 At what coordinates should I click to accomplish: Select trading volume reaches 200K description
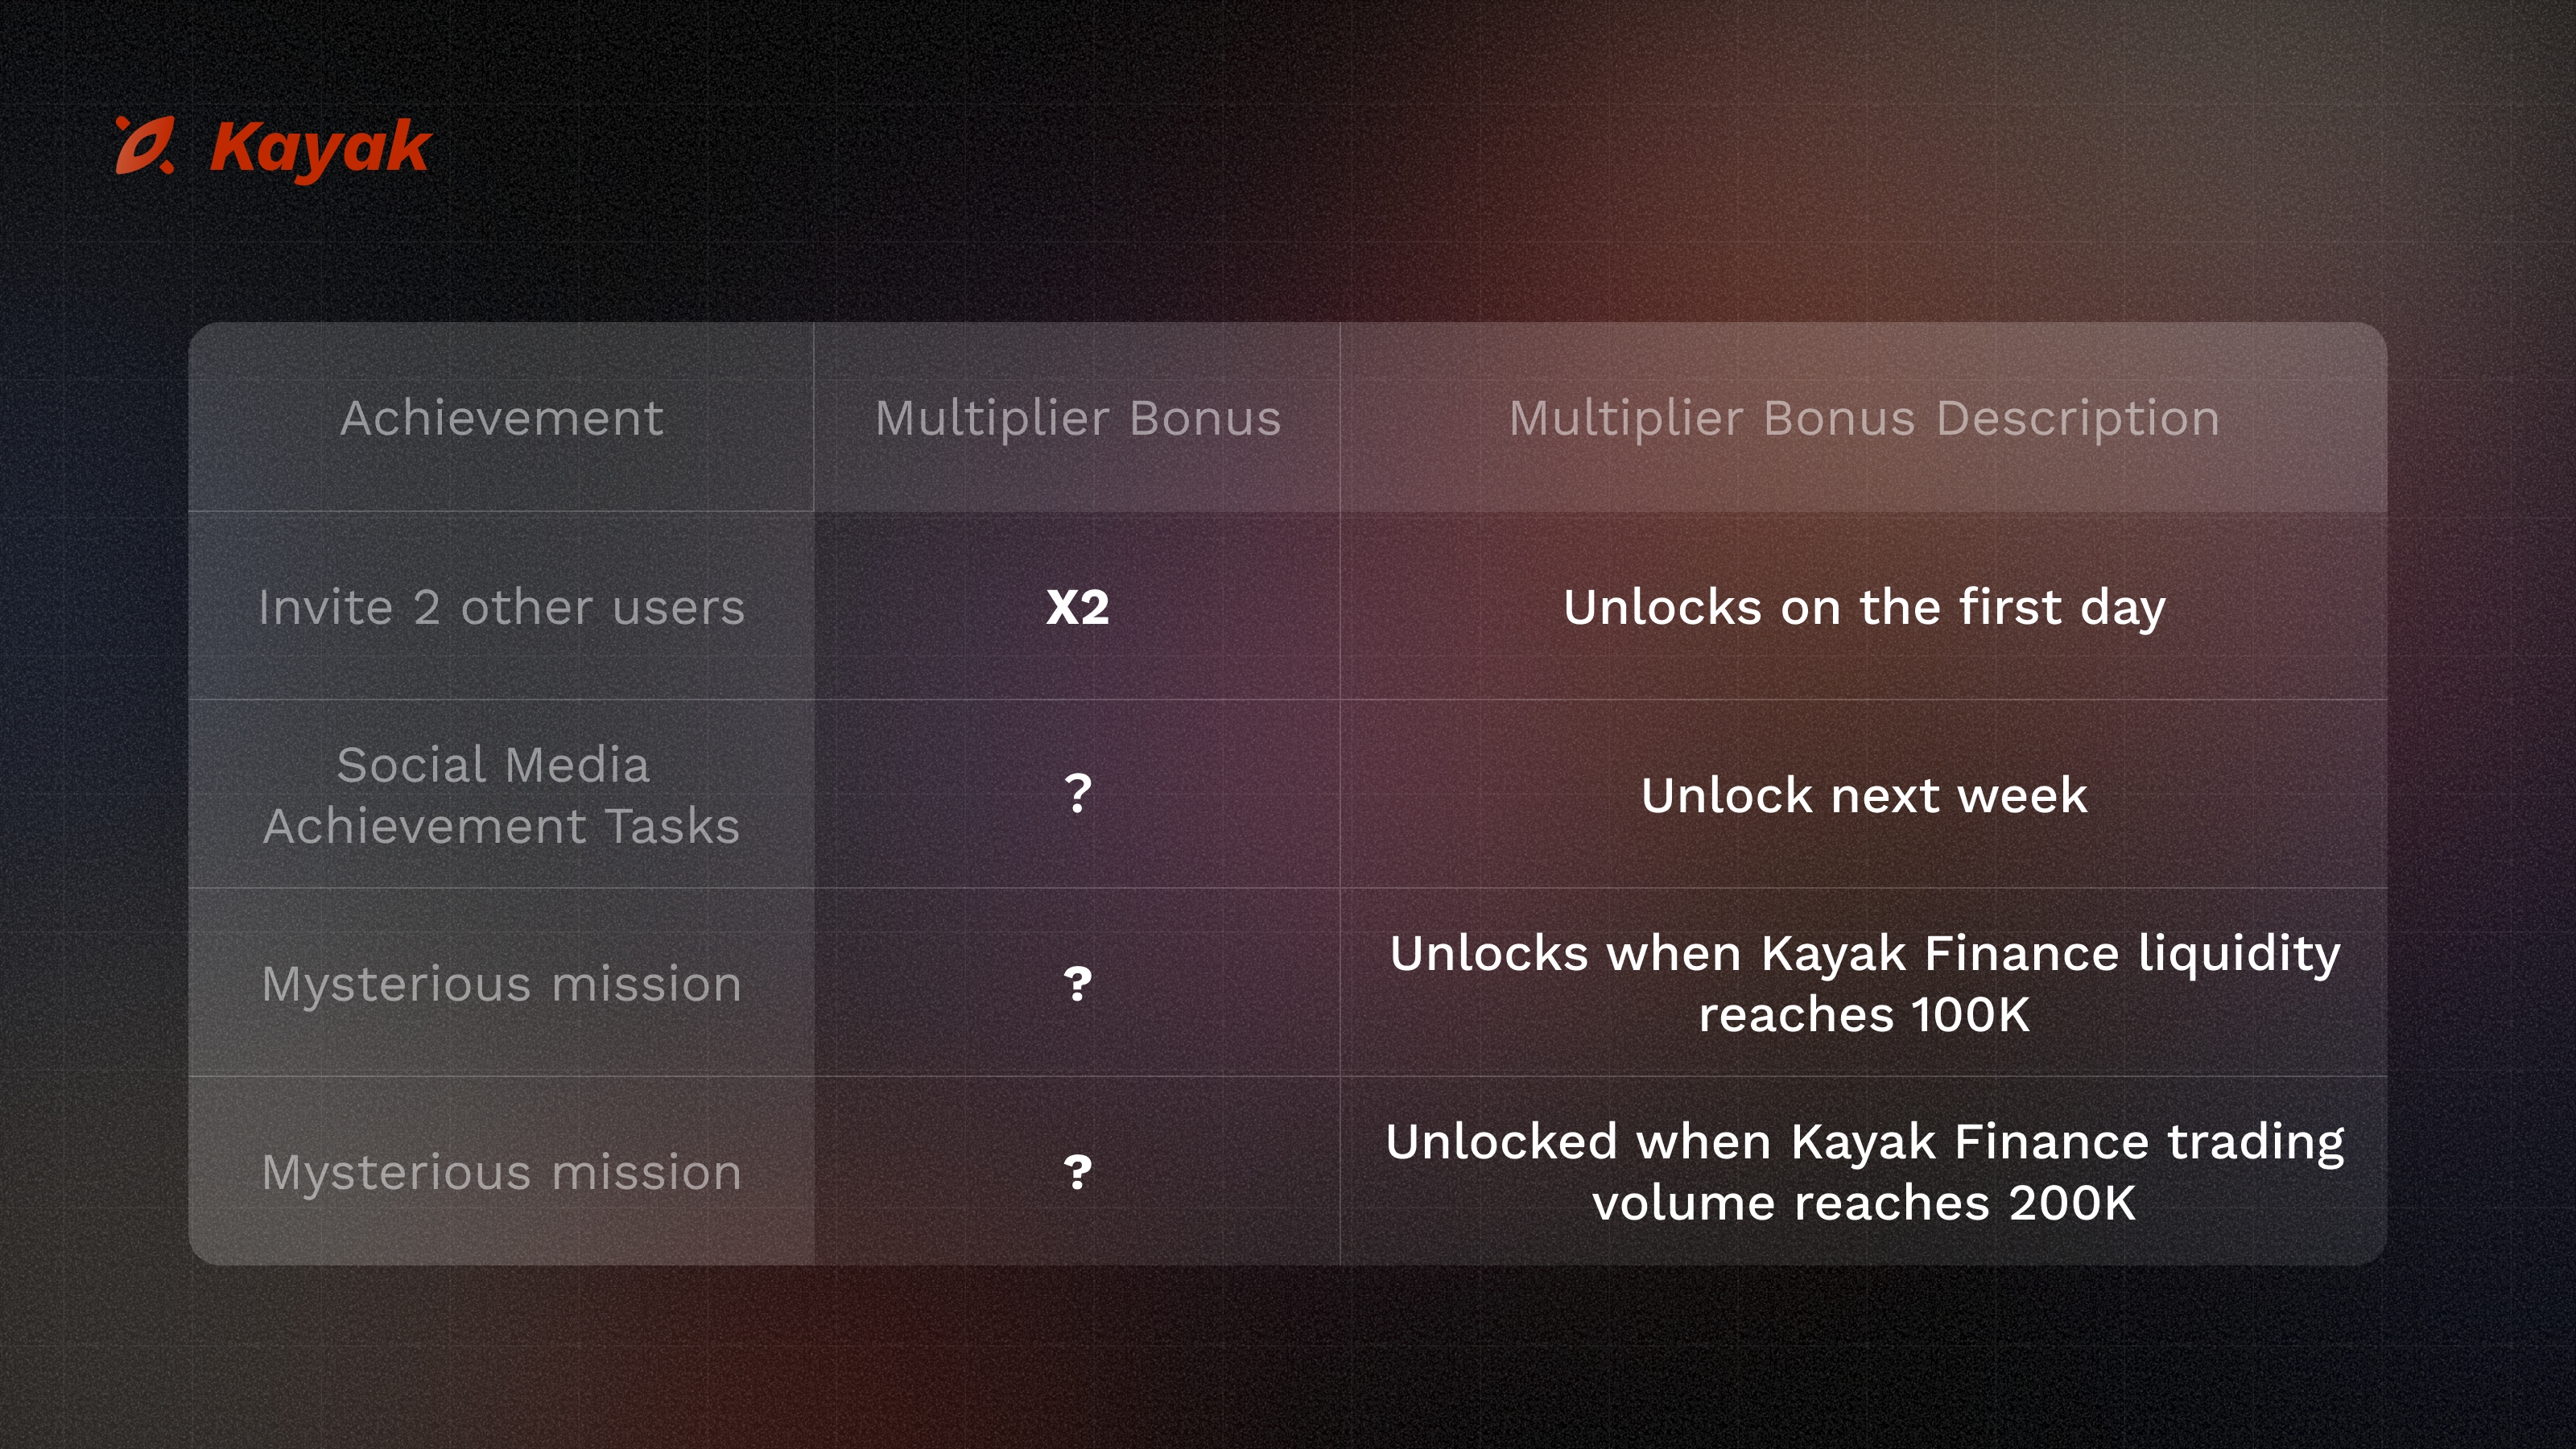coord(1864,1172)
